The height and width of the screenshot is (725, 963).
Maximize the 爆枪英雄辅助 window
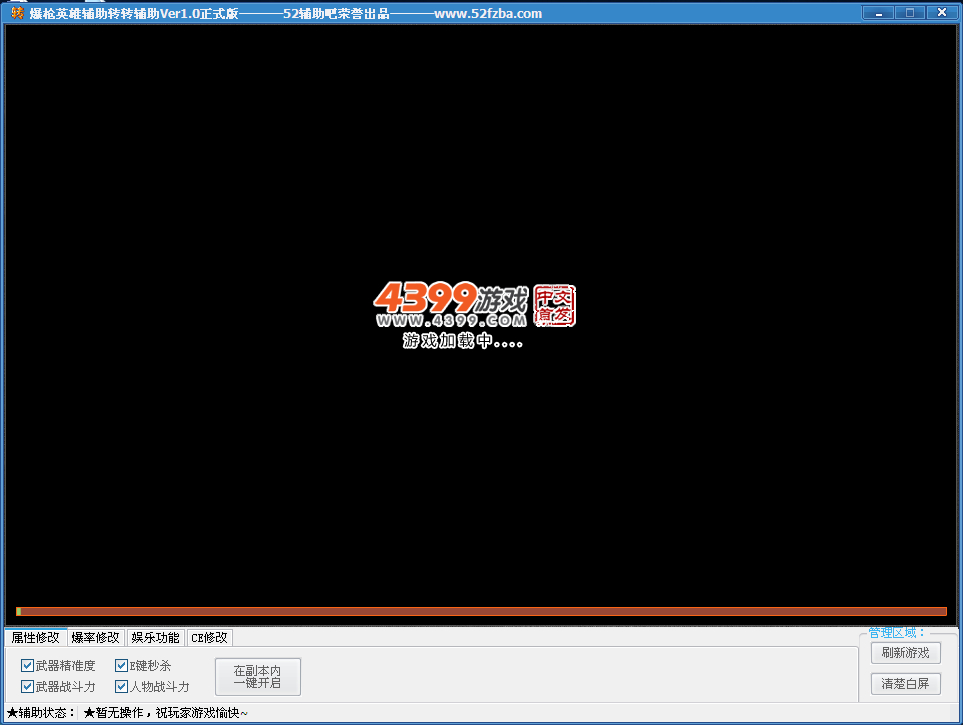[x=910, y=13]
